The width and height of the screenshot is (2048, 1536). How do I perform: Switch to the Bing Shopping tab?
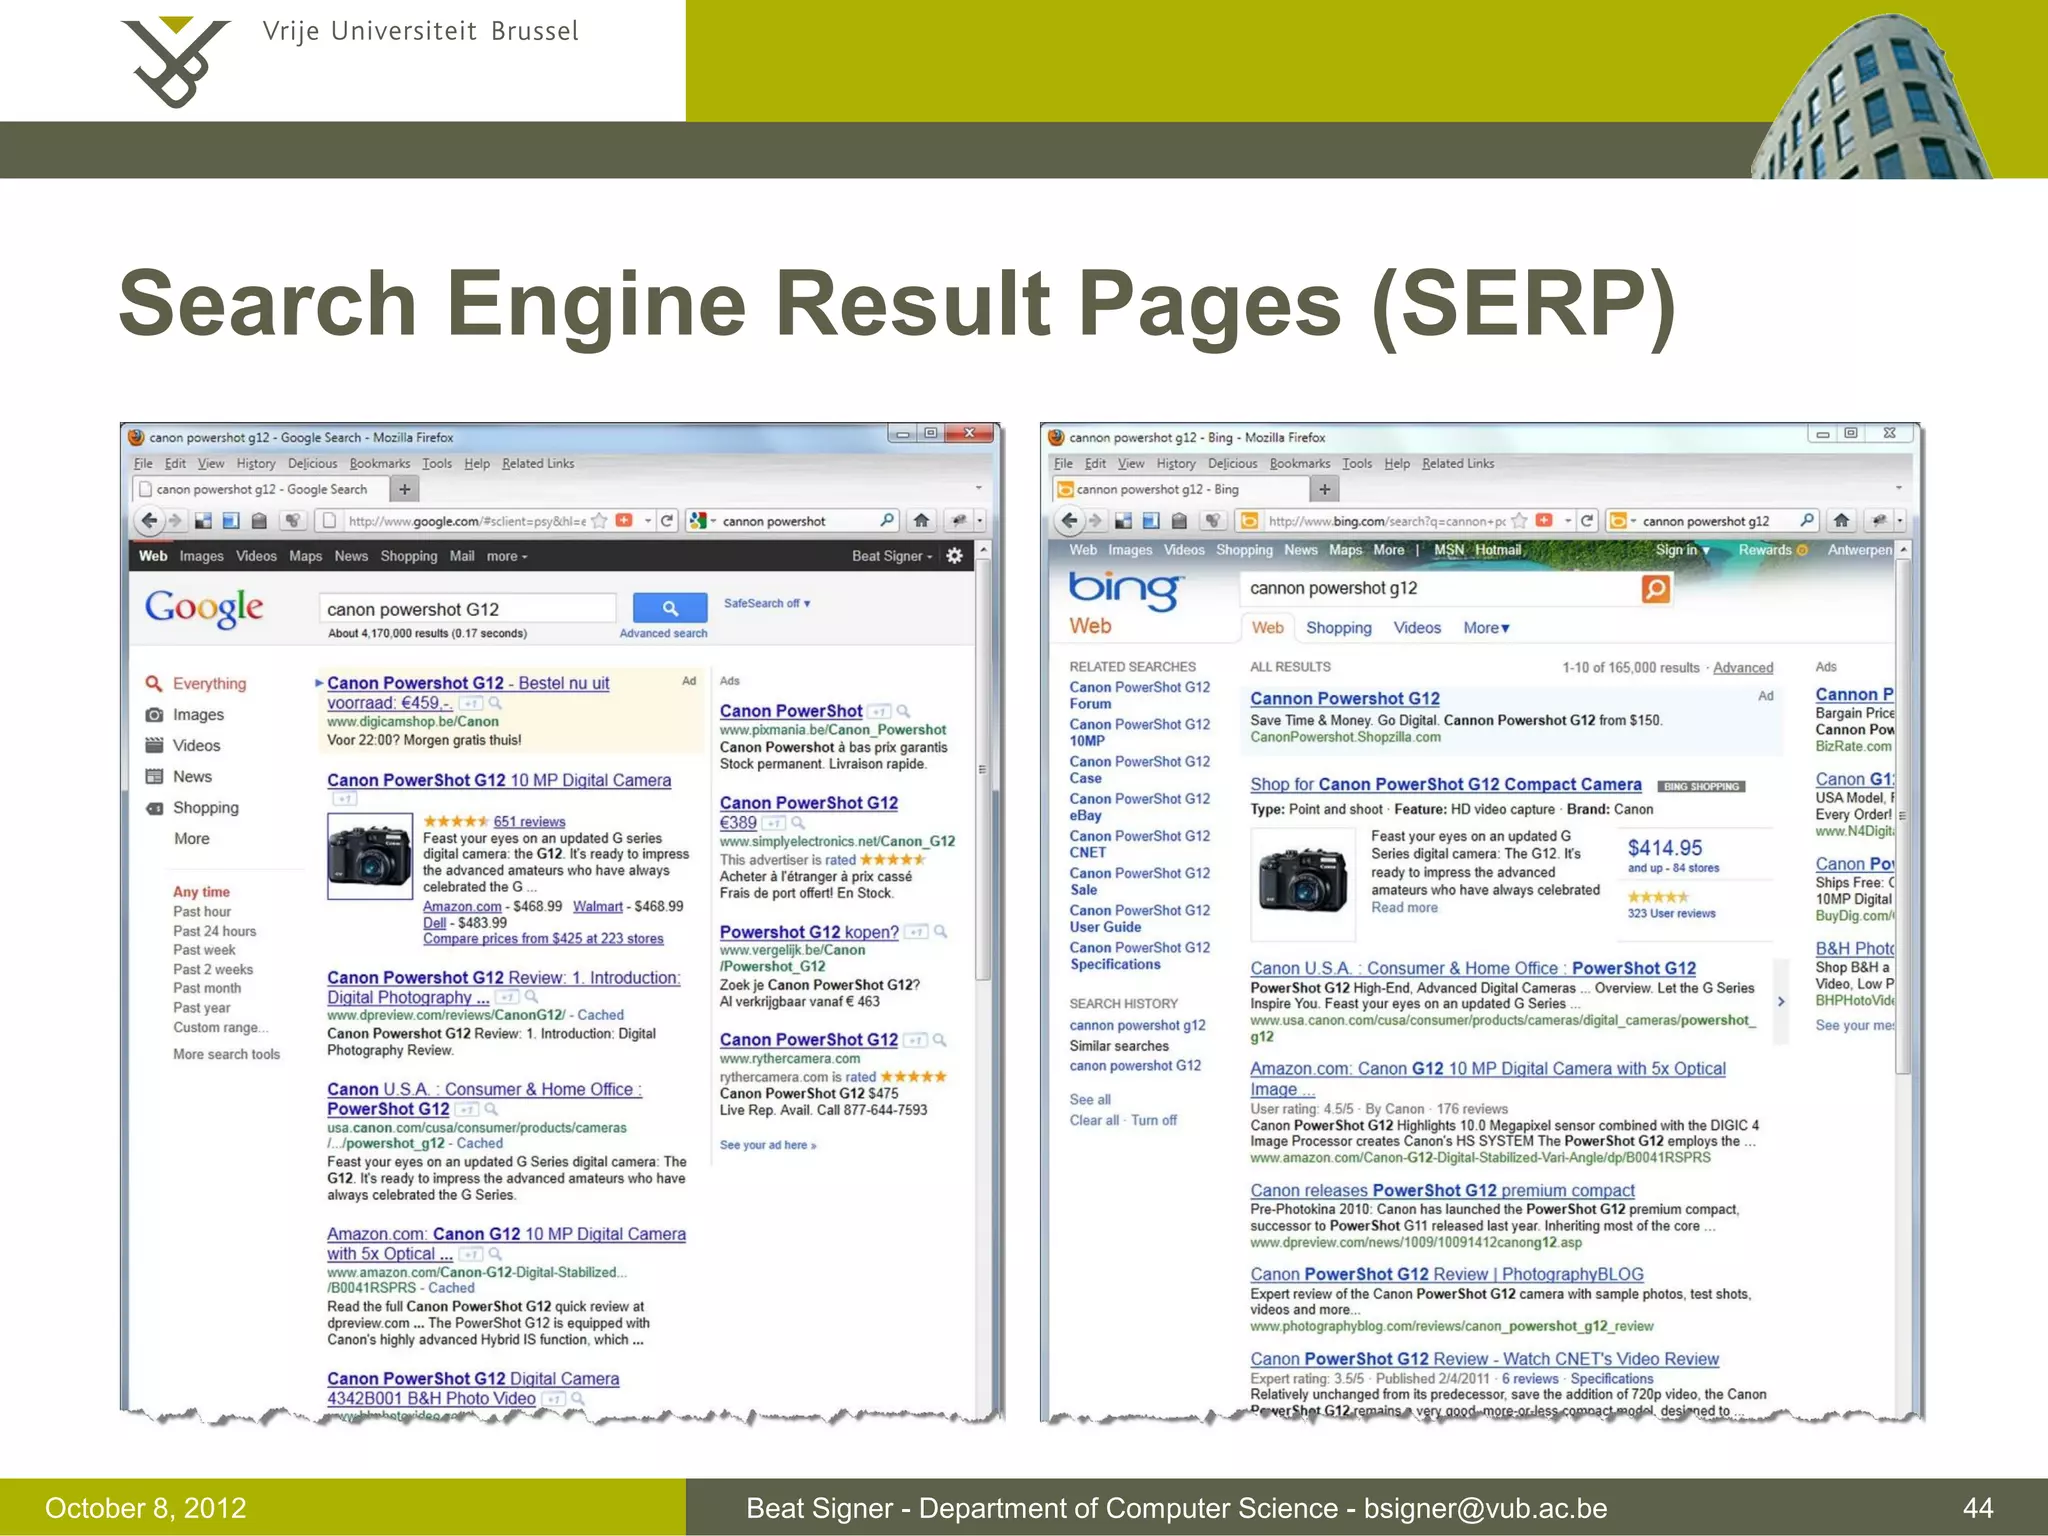[x=1339, y=628]
